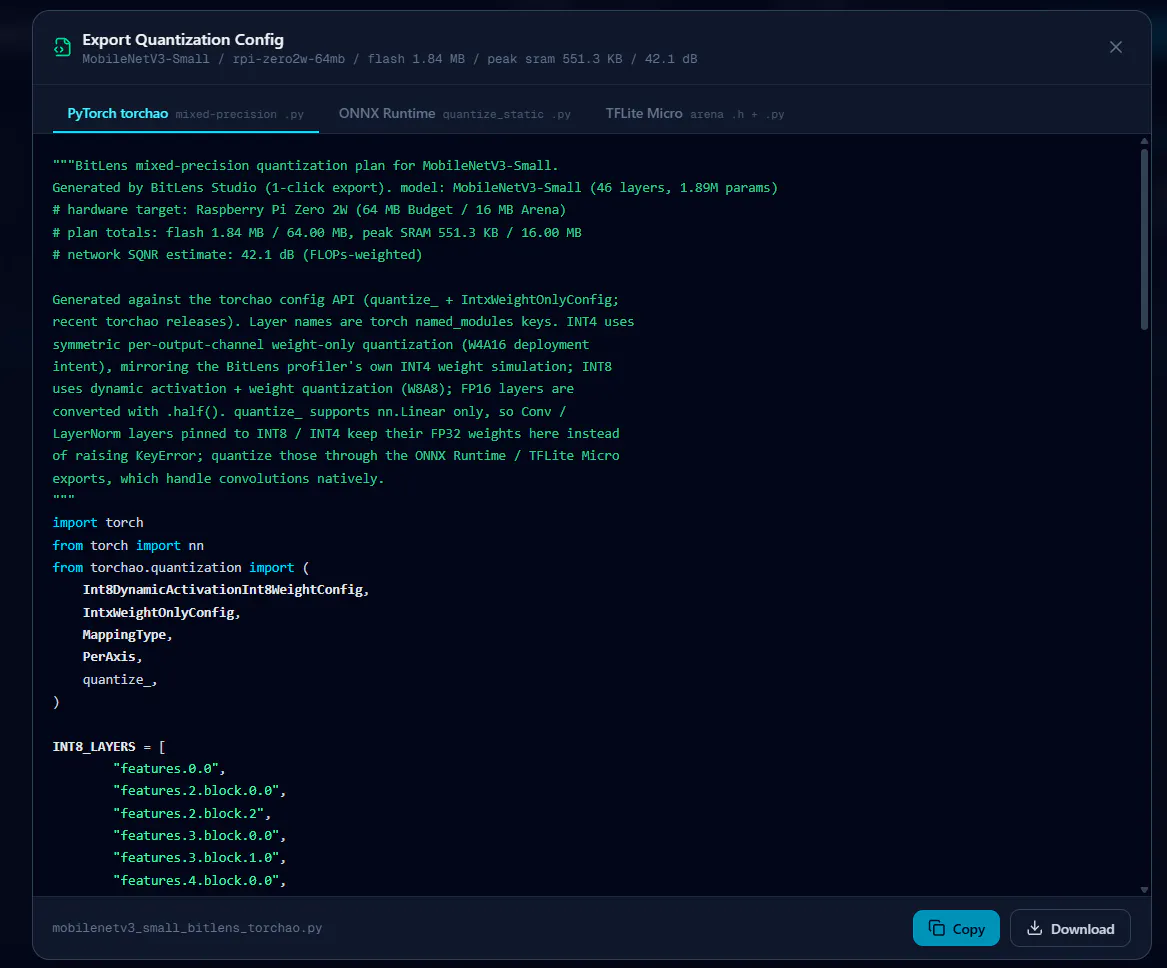Click the code view scrollbar thumb
1167x968 pixels.
1145,239
